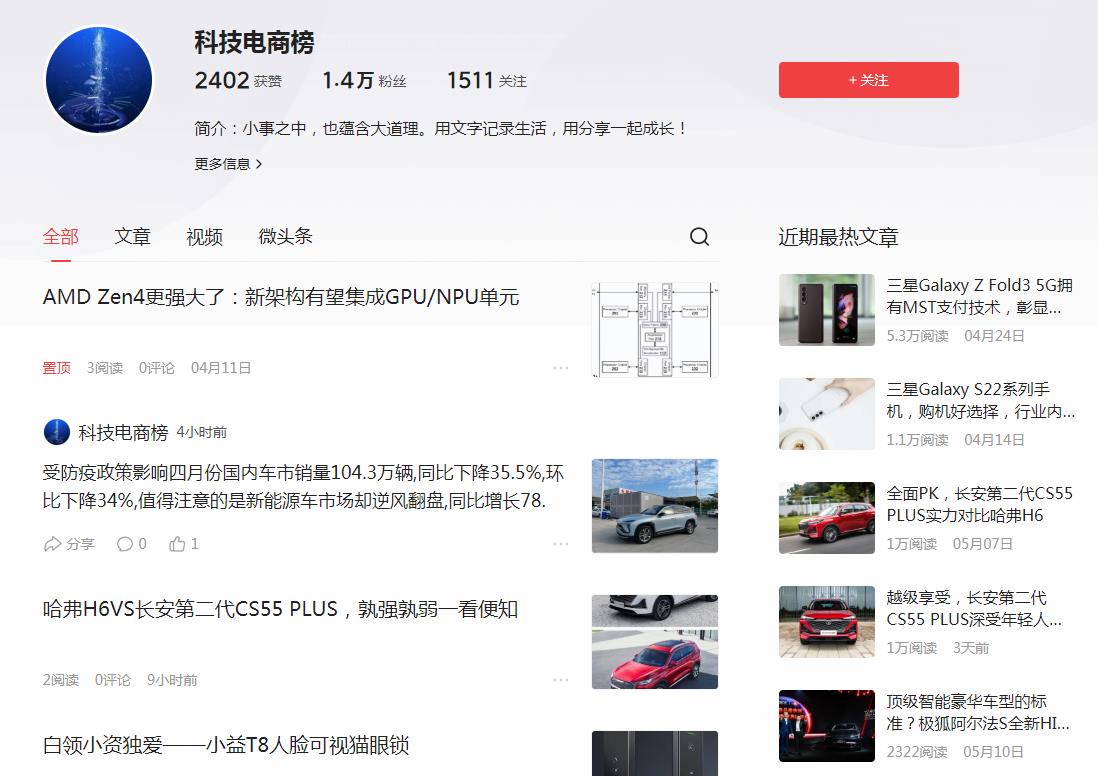Viewport: 1098px width, 776px height.
Task: Click the red CS55 PLUS driving thumbnail
Action: (x=826, y=518)
